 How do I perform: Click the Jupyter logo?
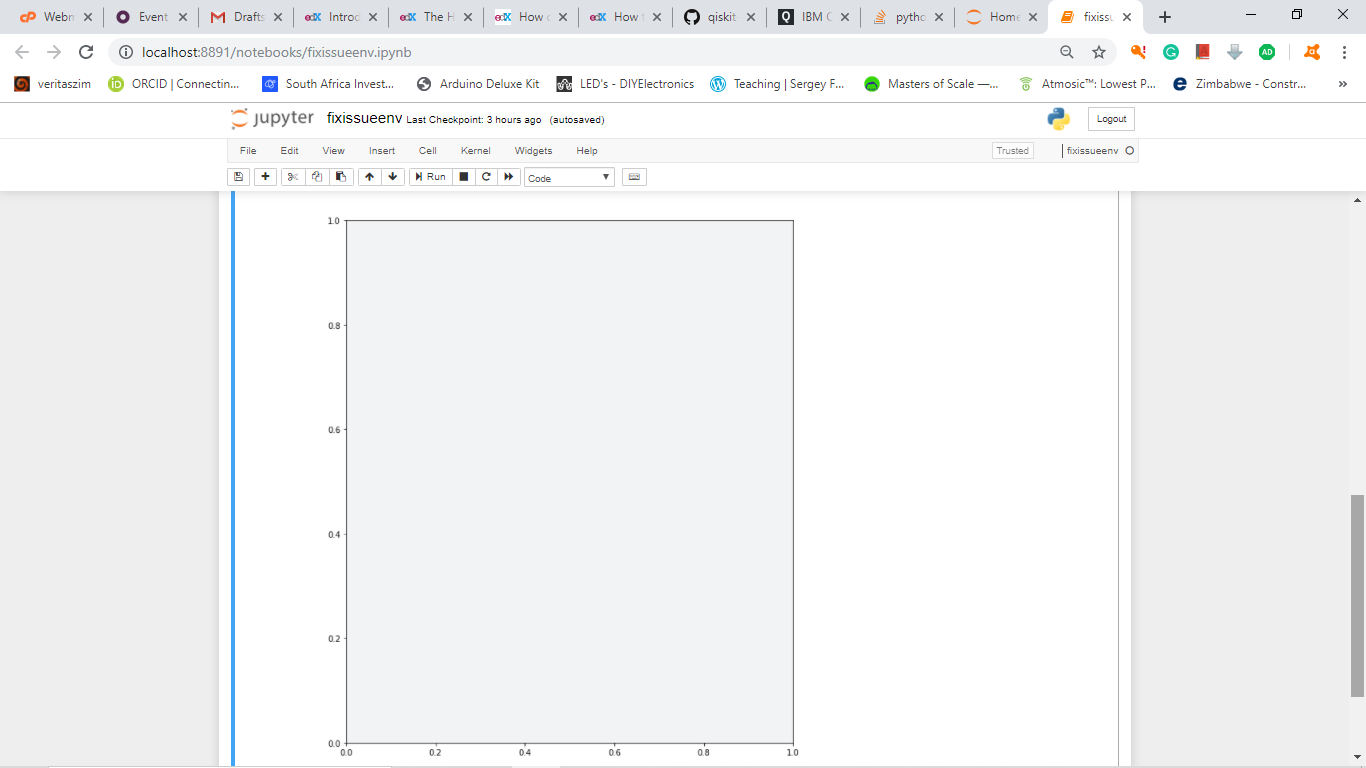272,119
